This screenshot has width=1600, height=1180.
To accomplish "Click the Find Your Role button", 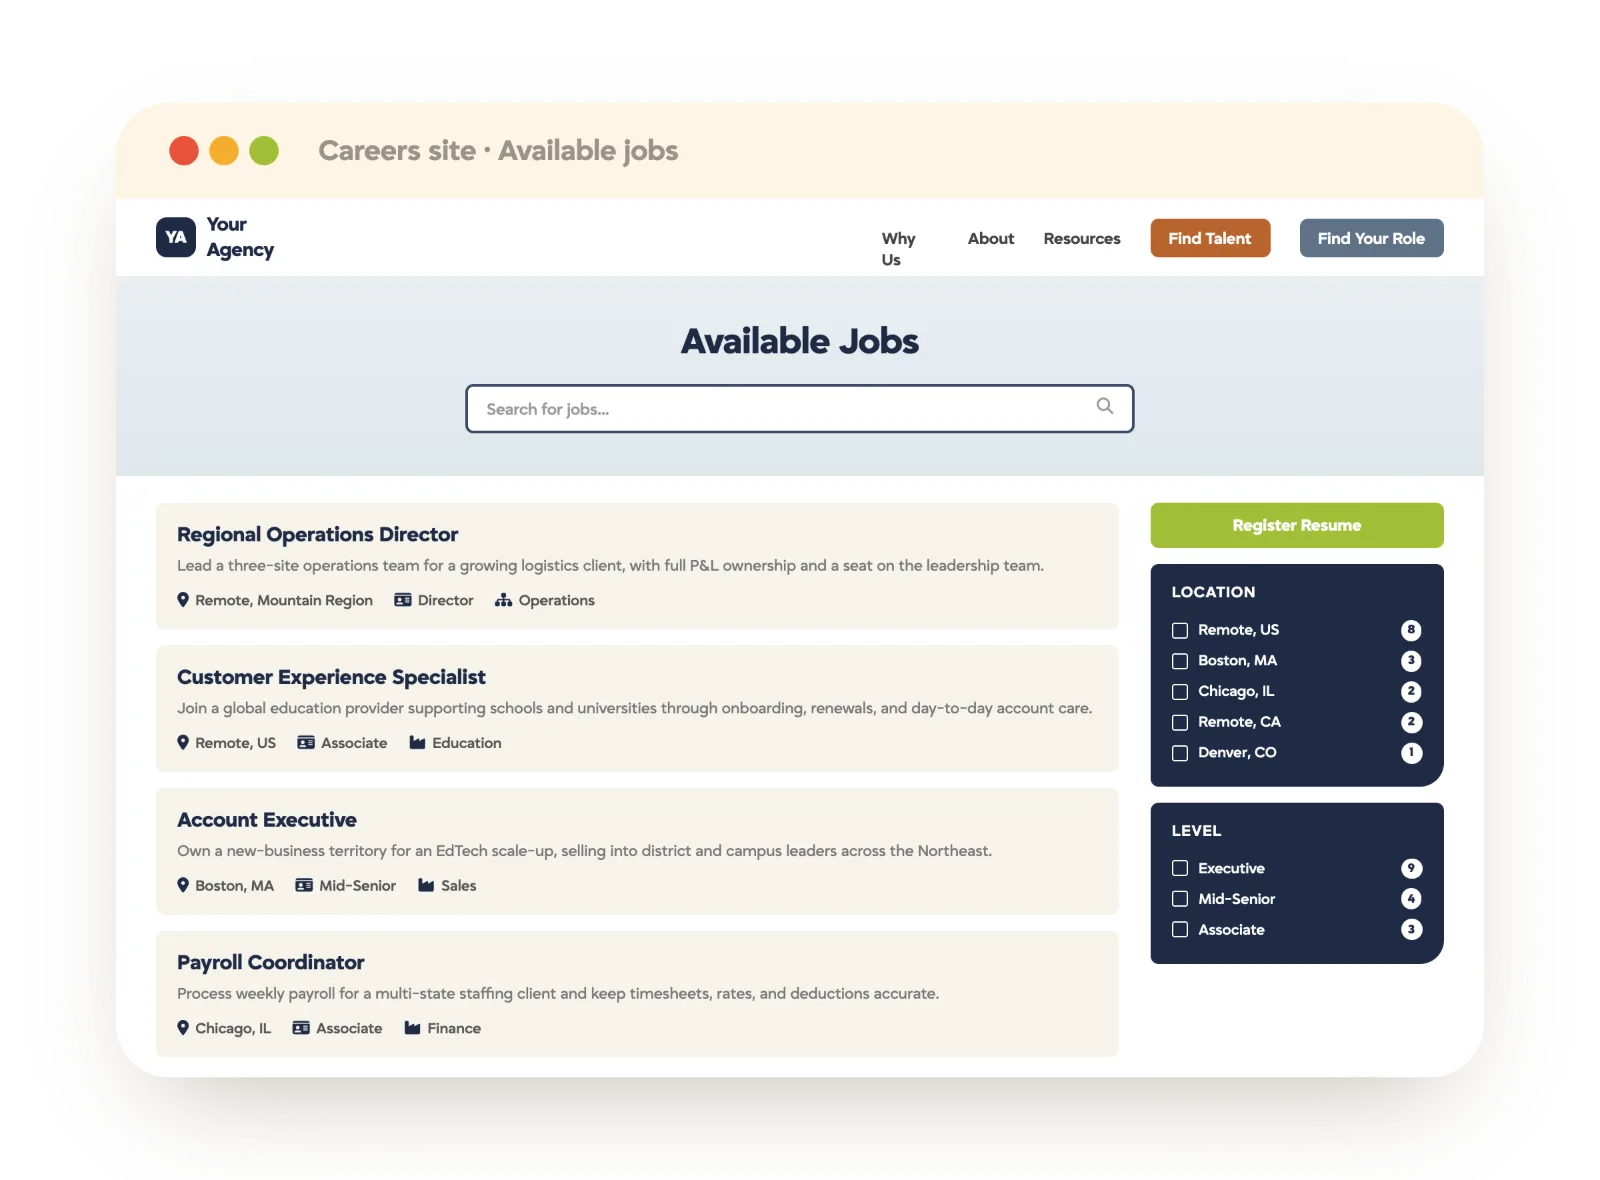I will click(1371, 238).
